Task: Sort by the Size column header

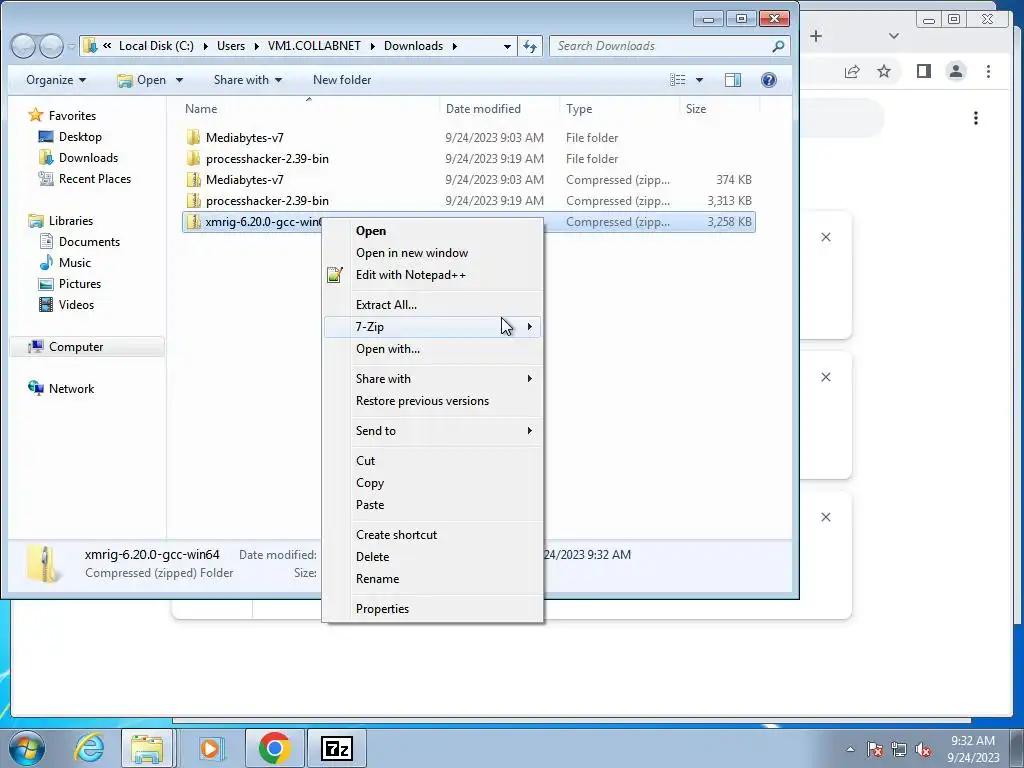Action: [719, 108]
